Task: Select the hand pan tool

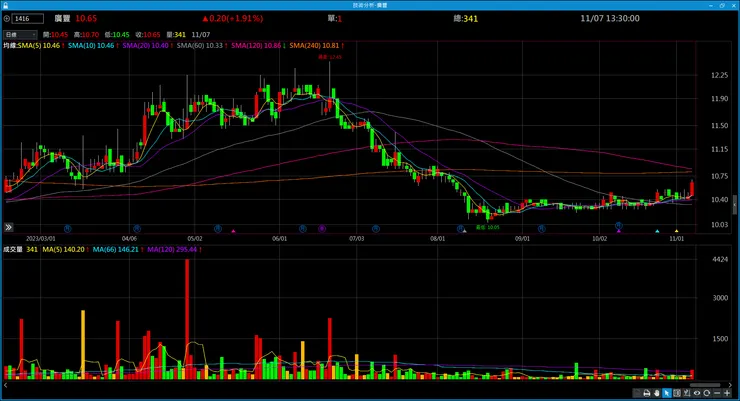Action: 656,393
